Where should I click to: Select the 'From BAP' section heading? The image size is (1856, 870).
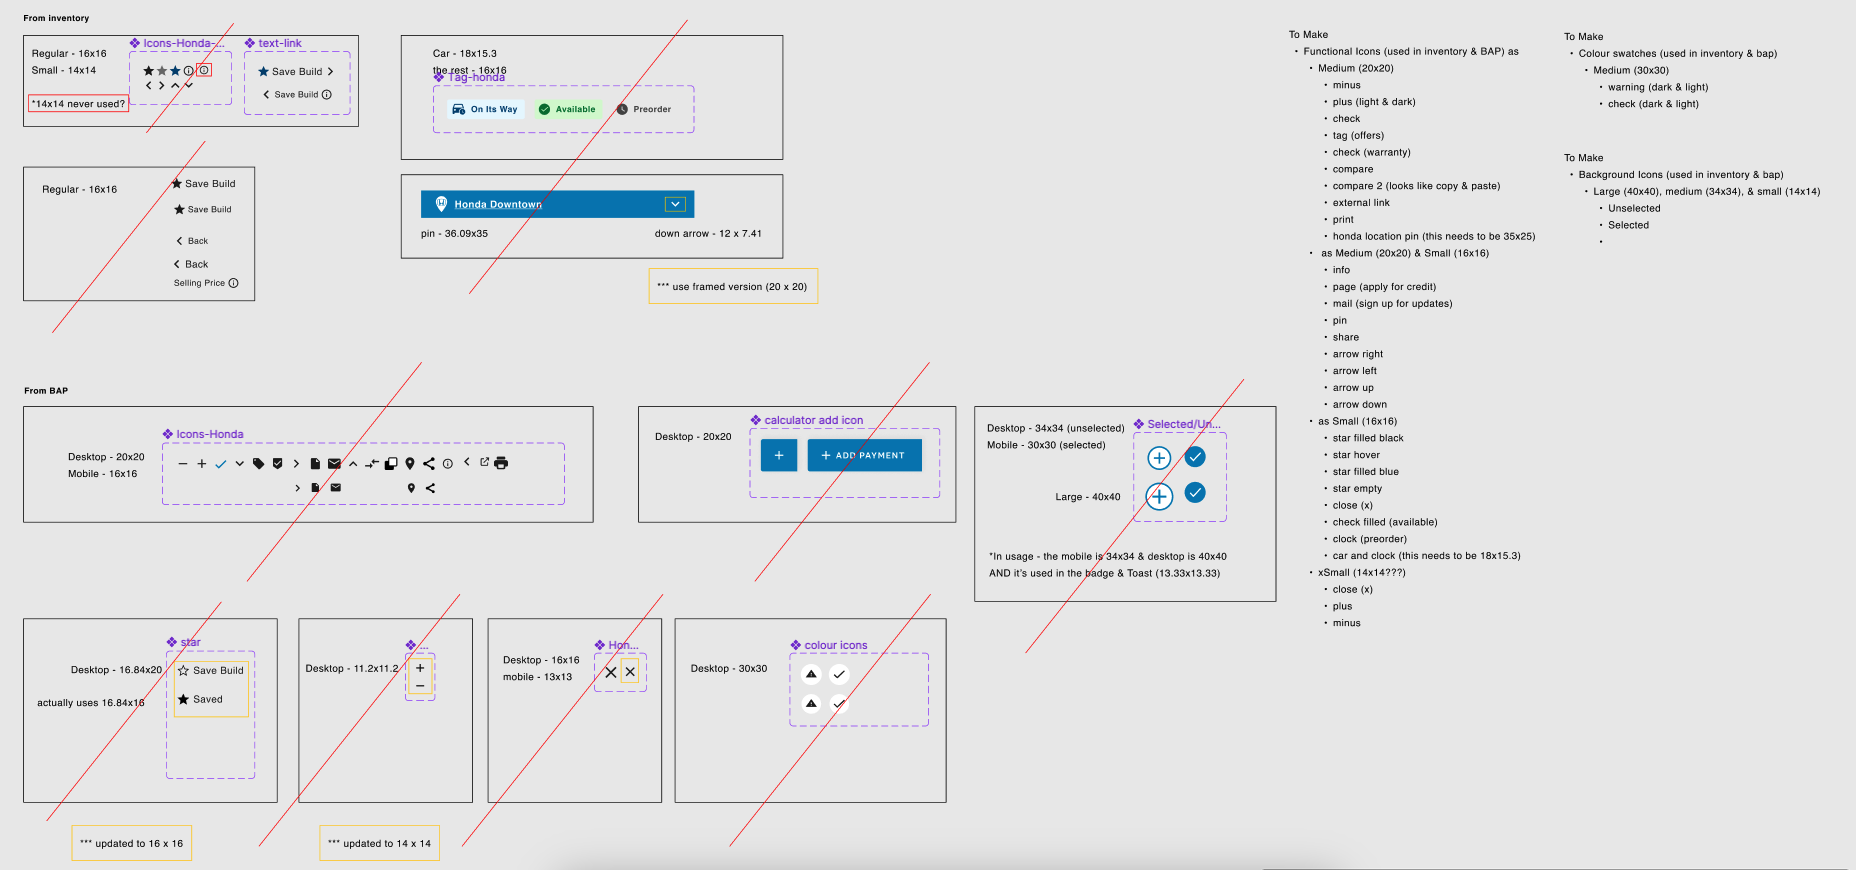click(x=46, y=391)
